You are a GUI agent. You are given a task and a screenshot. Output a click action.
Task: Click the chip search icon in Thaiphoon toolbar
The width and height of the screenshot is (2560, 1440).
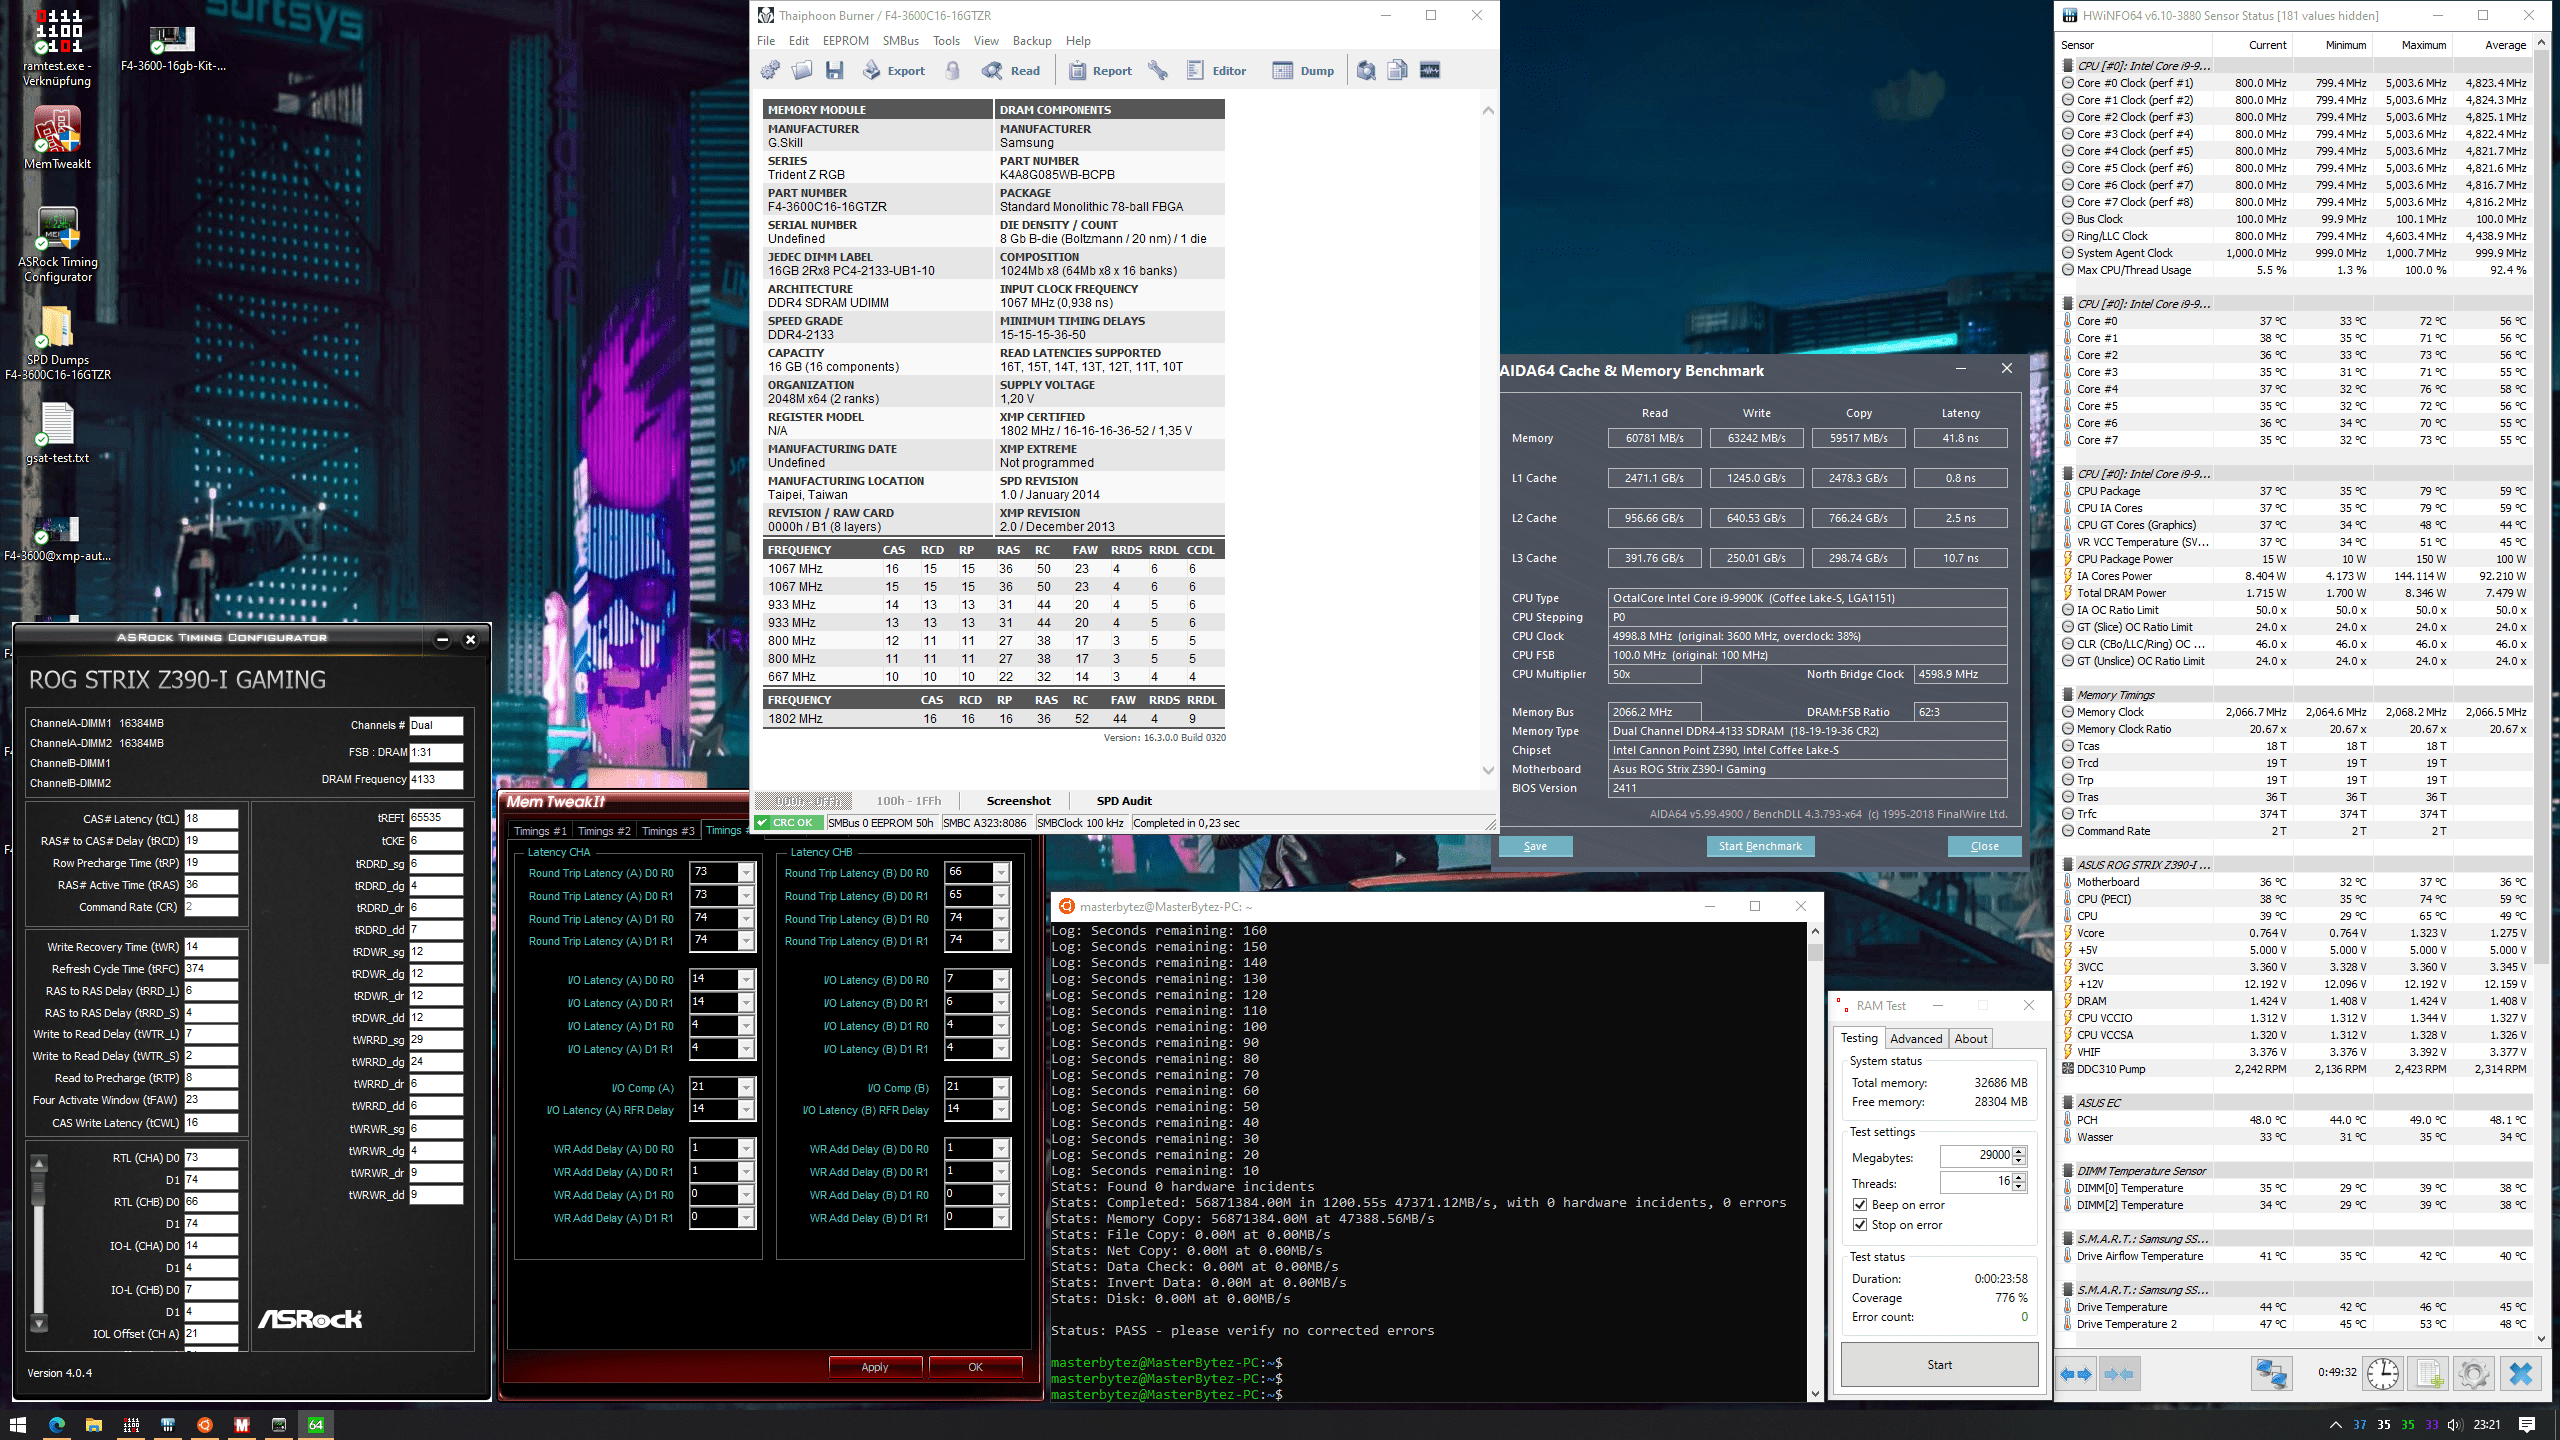pyautogui.click(x=1366, y=70)
